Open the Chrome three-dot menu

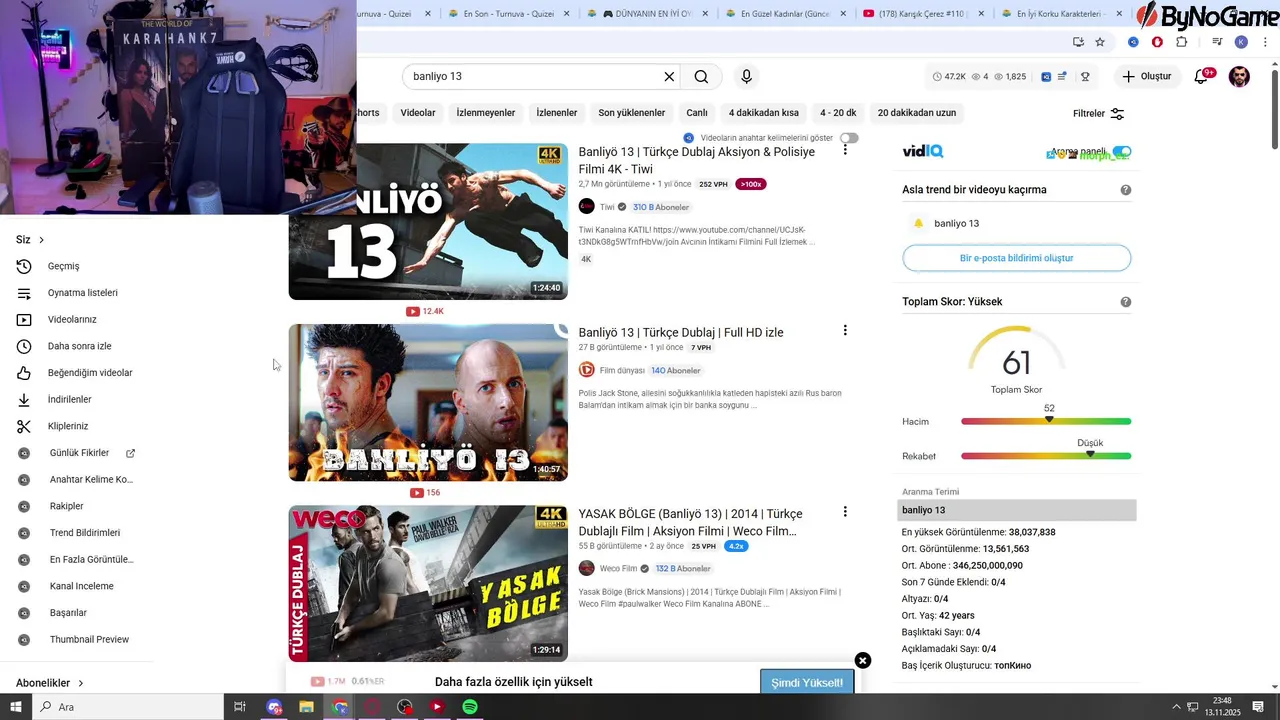coord(1264,42)
